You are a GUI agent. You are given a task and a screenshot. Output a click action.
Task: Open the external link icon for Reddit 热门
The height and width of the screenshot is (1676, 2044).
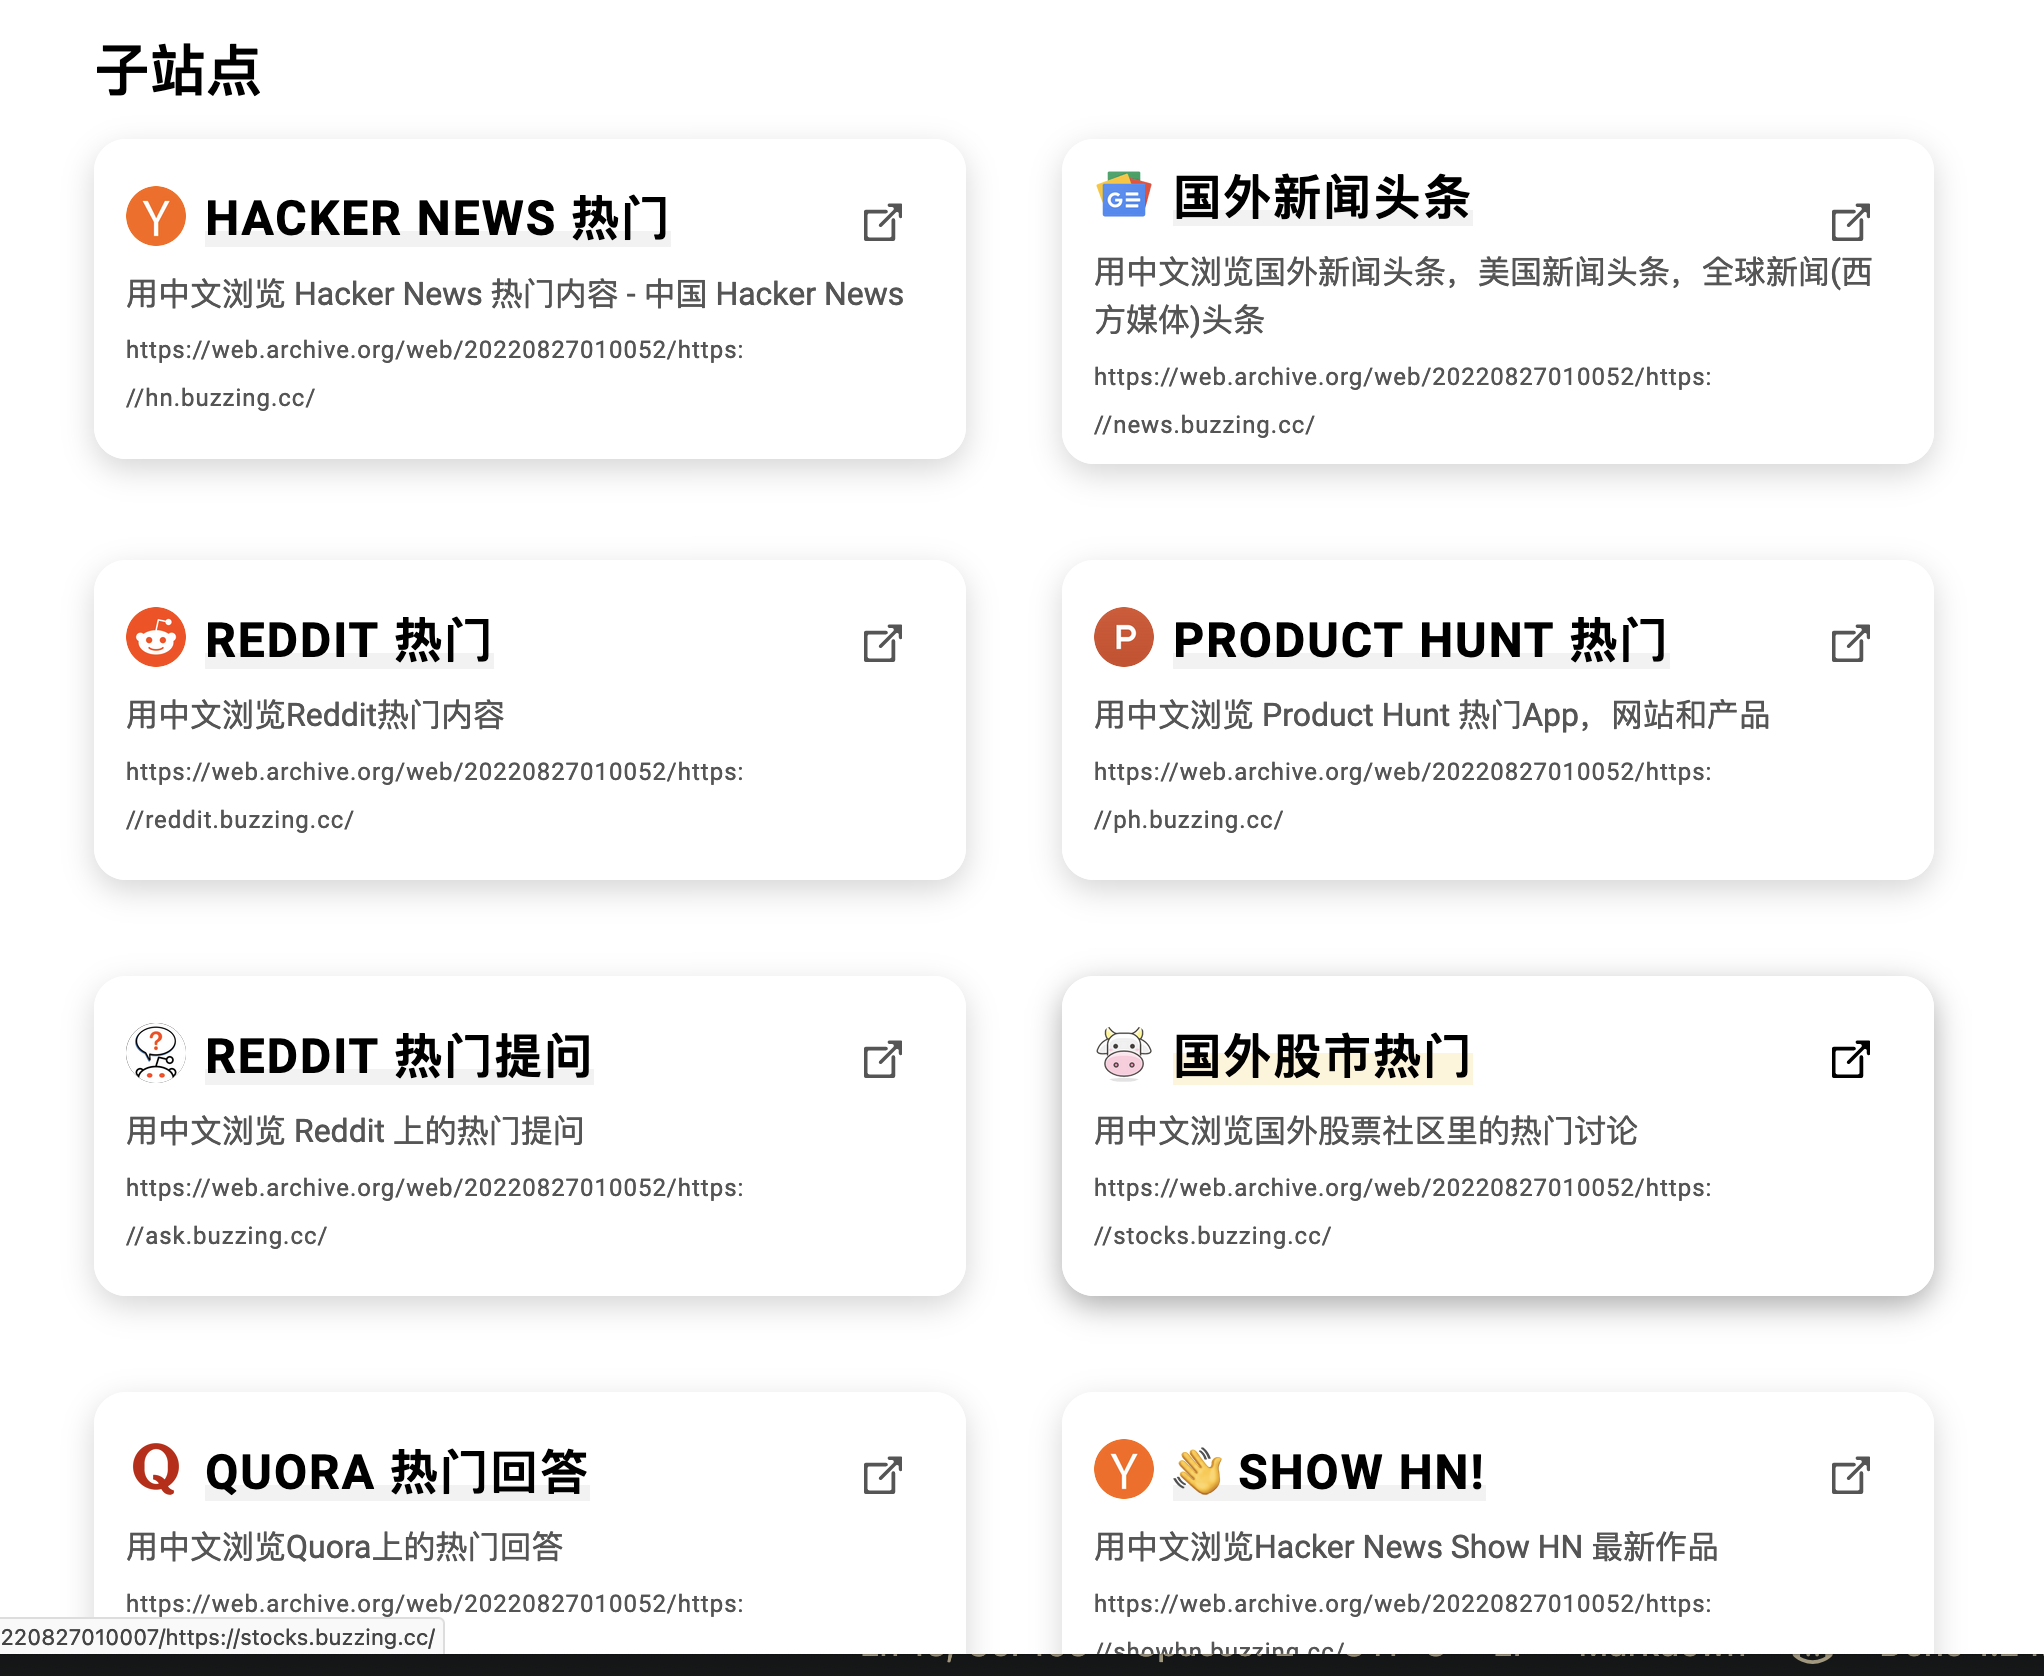pyautogui.click(x=882, y=643)
